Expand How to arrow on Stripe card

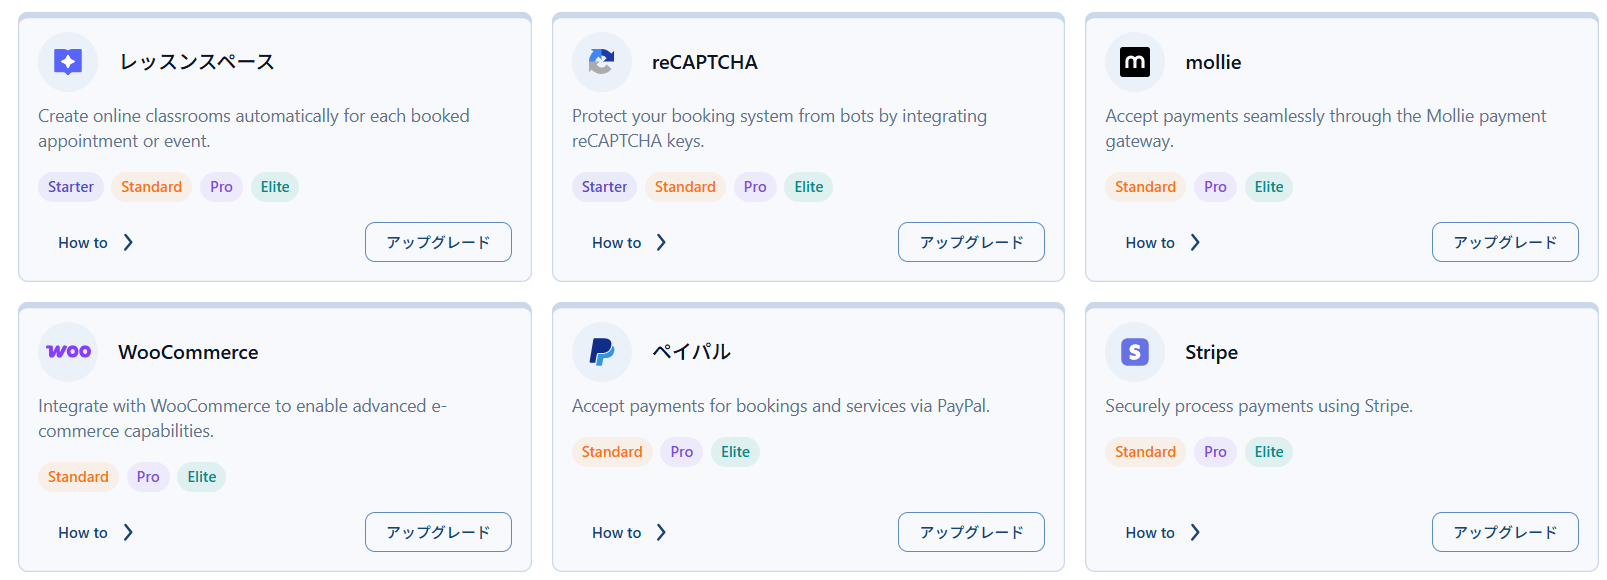click(x=1195, y=533)
